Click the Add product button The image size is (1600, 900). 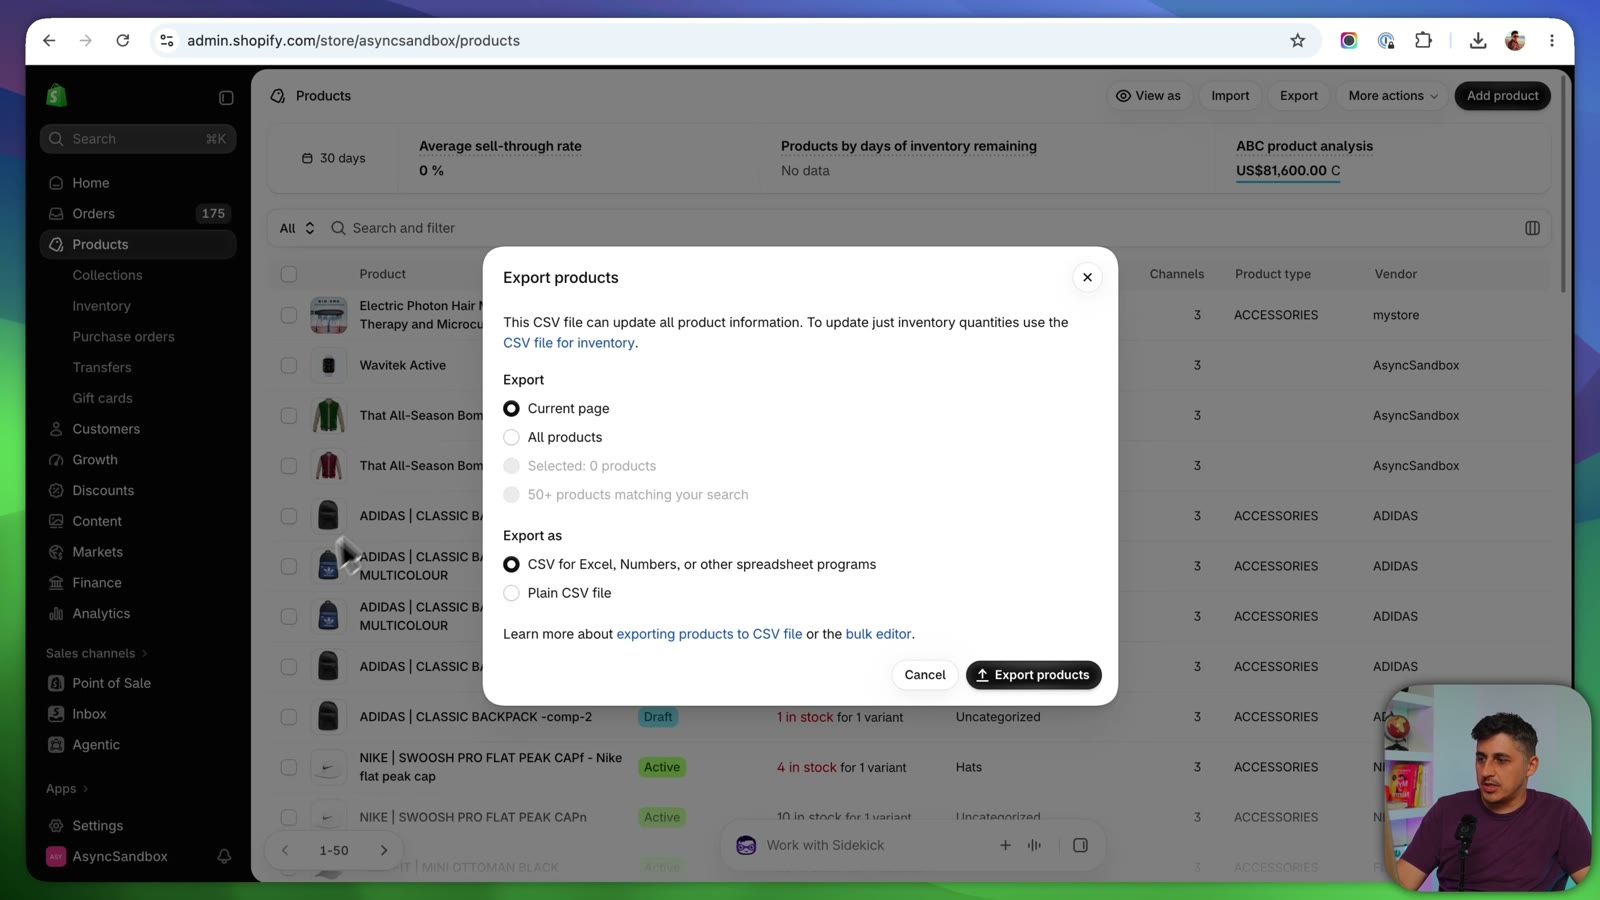[1502, 96]
